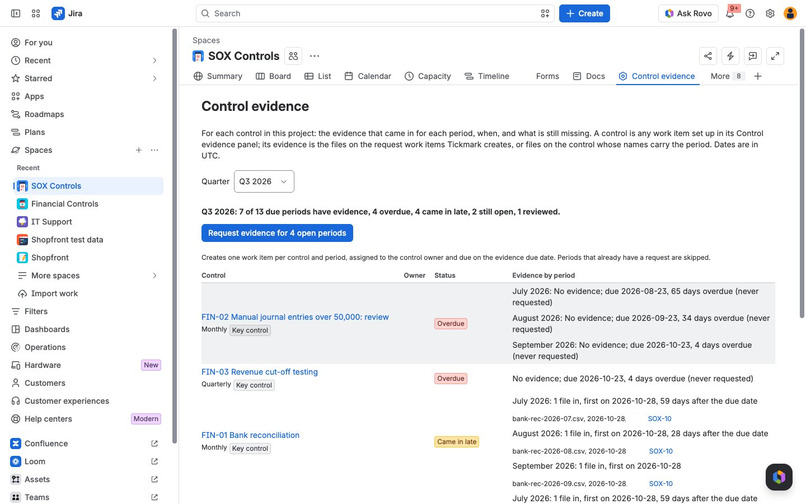The width and height of the screenshot is (806, 504).
Task: Click Request evidence for 4 open periods
Action: pyautogui.click(x=277, y=233)
